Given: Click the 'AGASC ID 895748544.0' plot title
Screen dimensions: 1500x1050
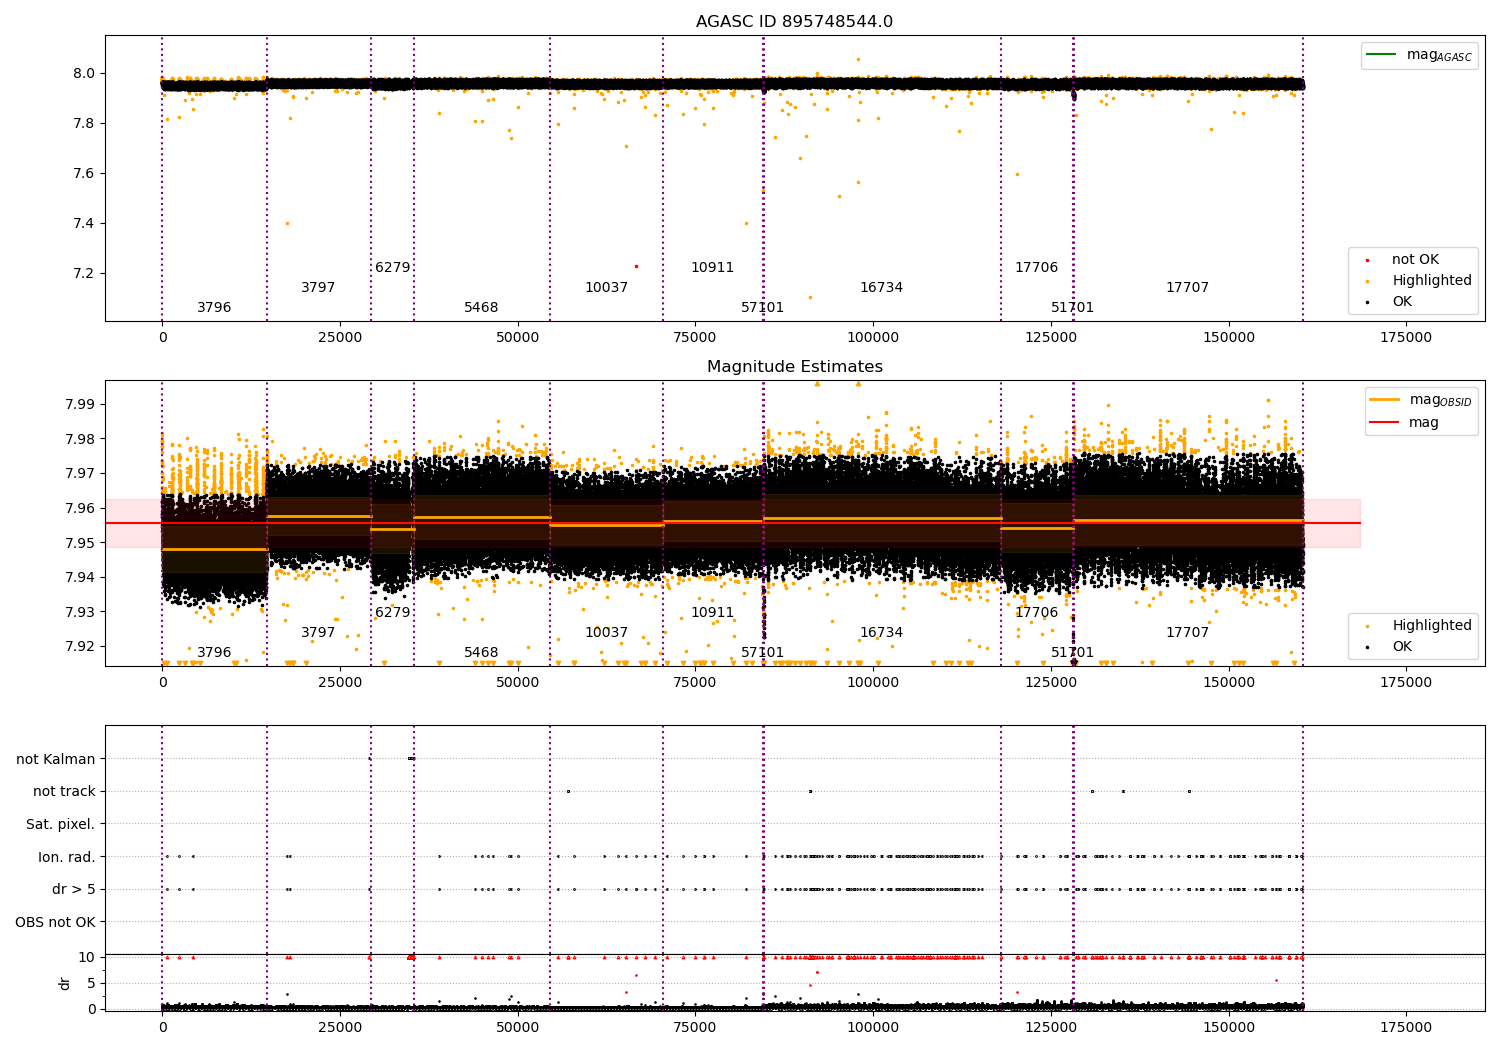Looking at the screenshot, I should (794, 22).
